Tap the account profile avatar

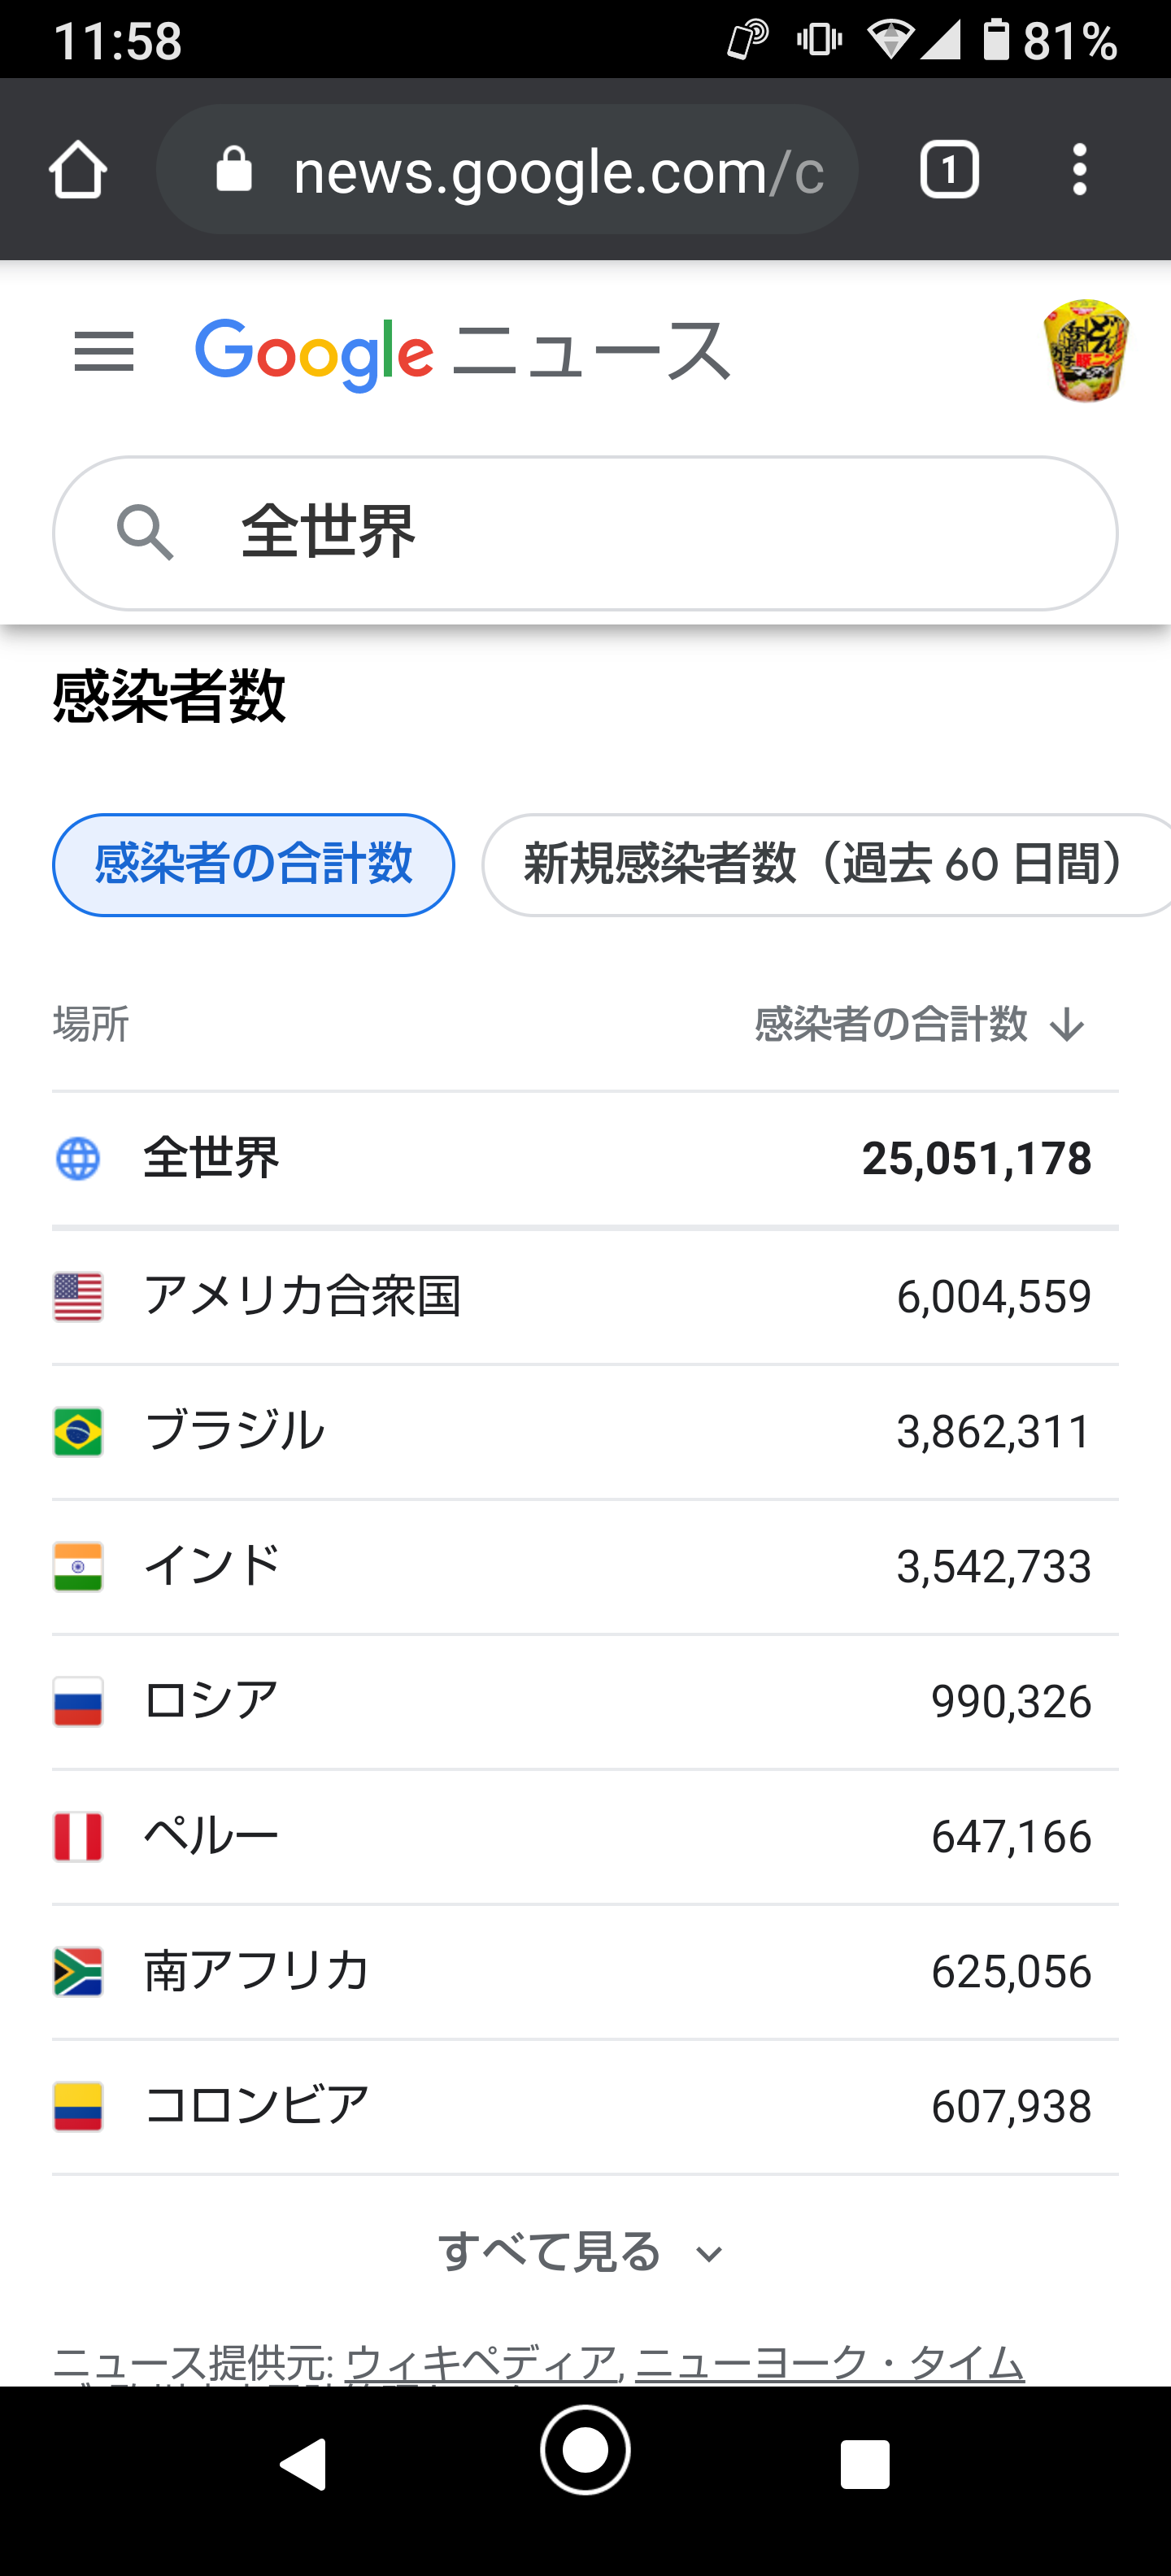pyautogui.click(x=1086, y=351)
